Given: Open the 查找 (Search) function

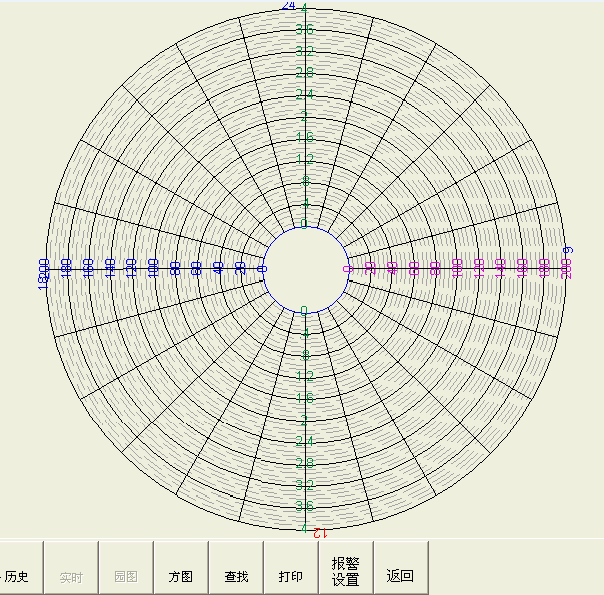Looking at the screenshot, I should 236,577.
